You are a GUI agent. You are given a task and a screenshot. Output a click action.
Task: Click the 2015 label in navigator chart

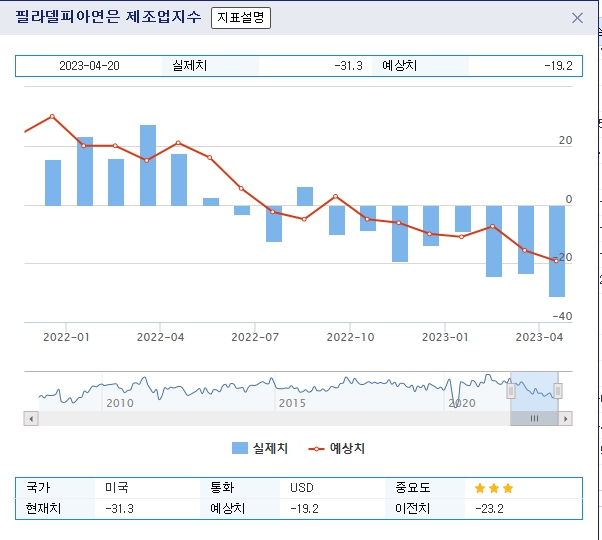(292, 403)
